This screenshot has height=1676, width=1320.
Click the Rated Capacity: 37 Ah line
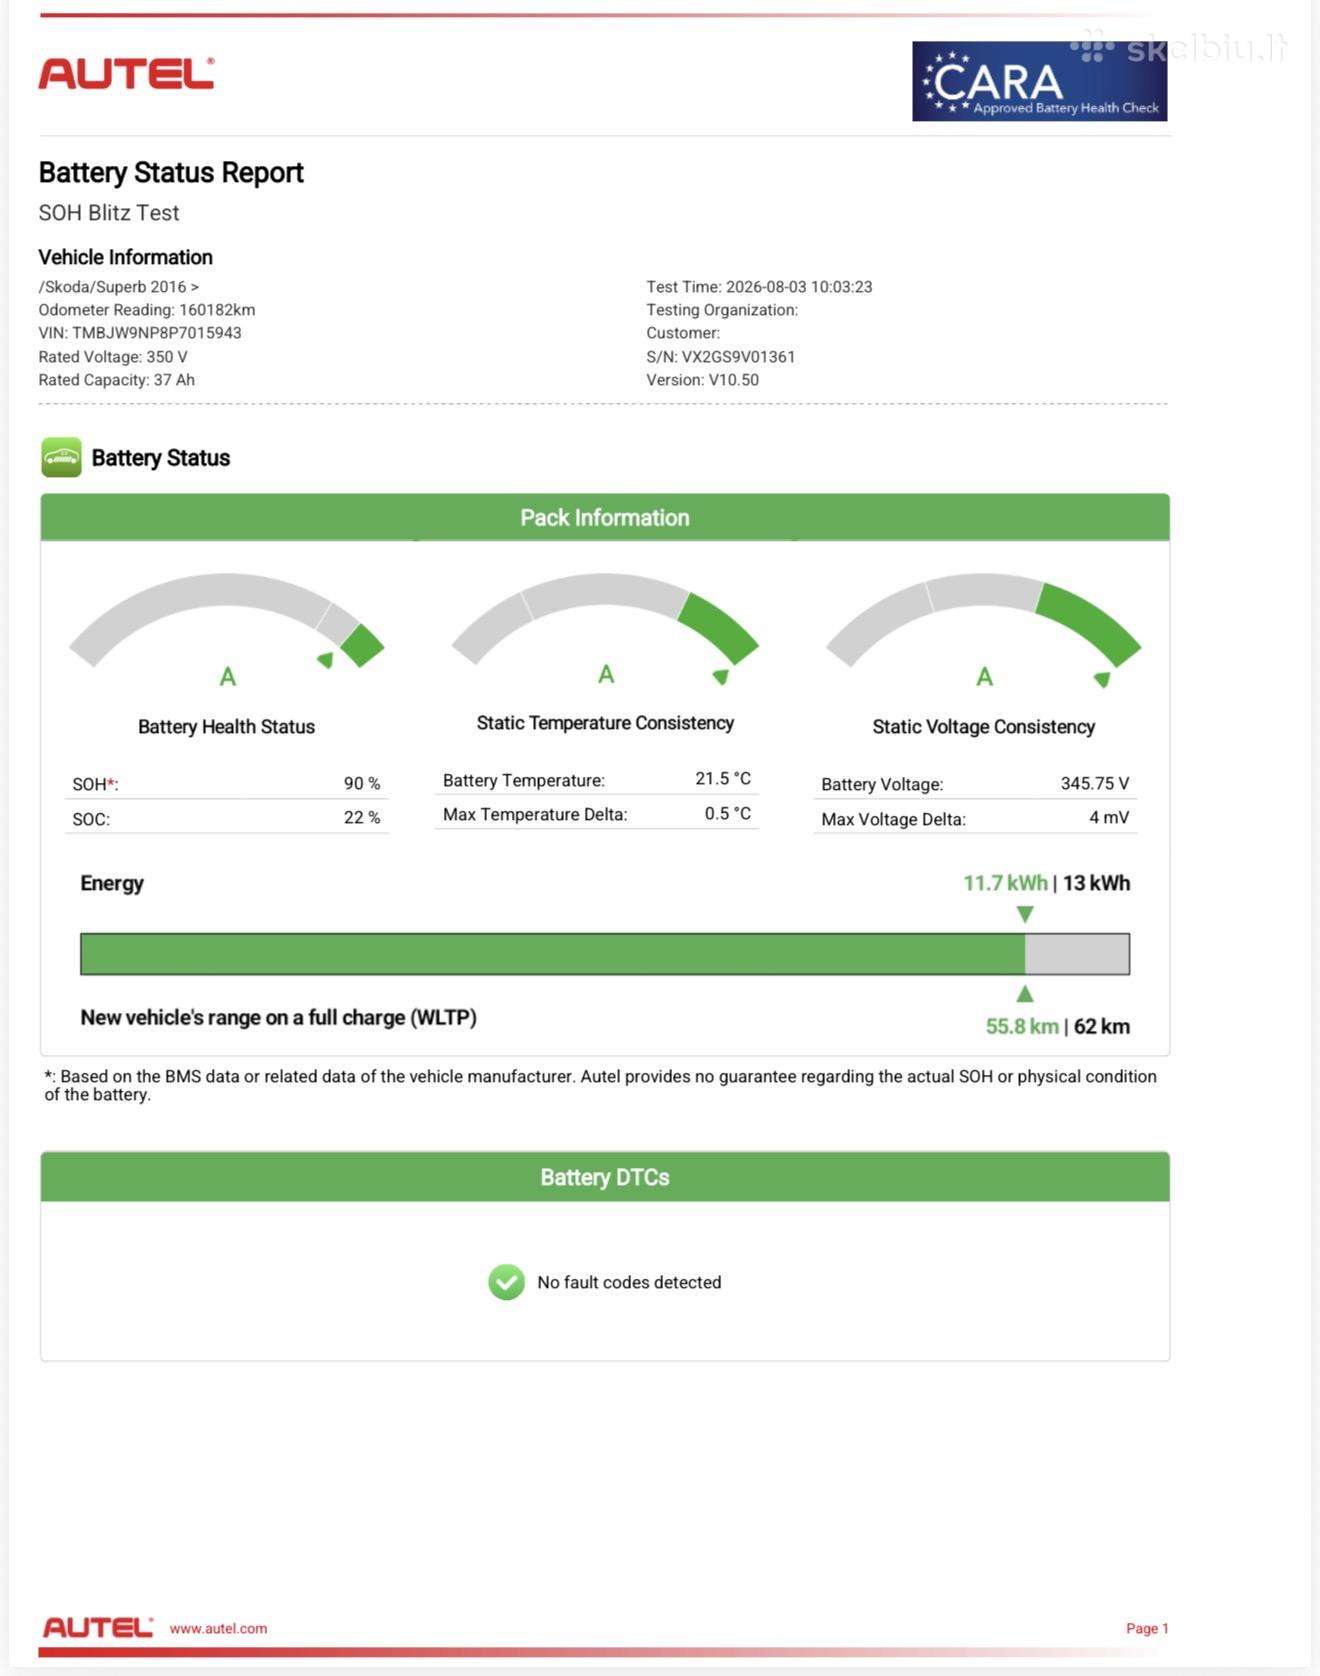pos(117,380)
